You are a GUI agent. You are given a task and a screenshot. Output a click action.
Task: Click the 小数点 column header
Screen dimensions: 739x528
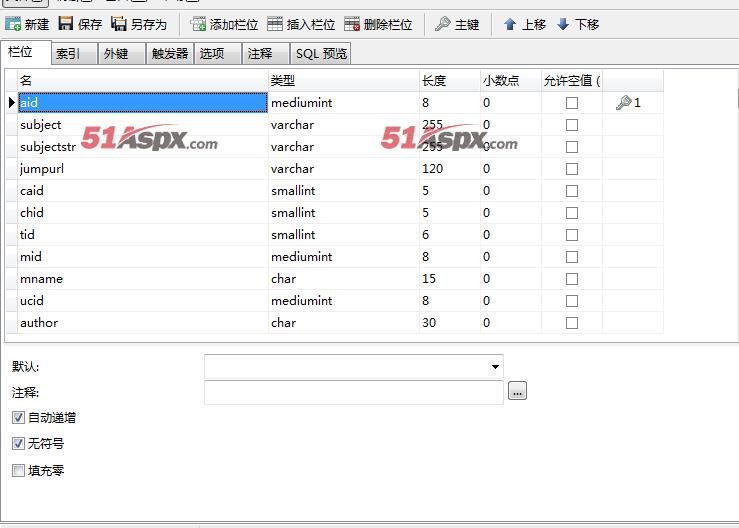pyautogui.click(x=510, y=81)
